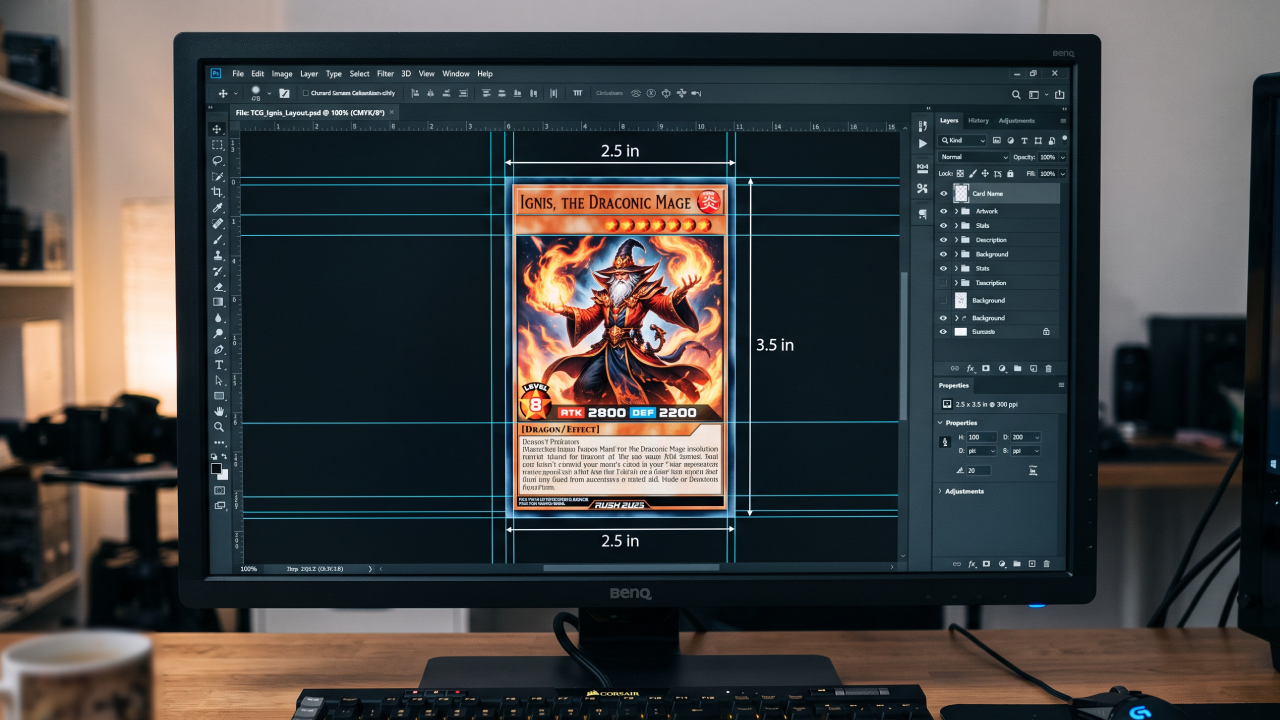Select the Rectangle shape tool
1280x720 pixels.
pyautogui.click(x=218, y=396)
